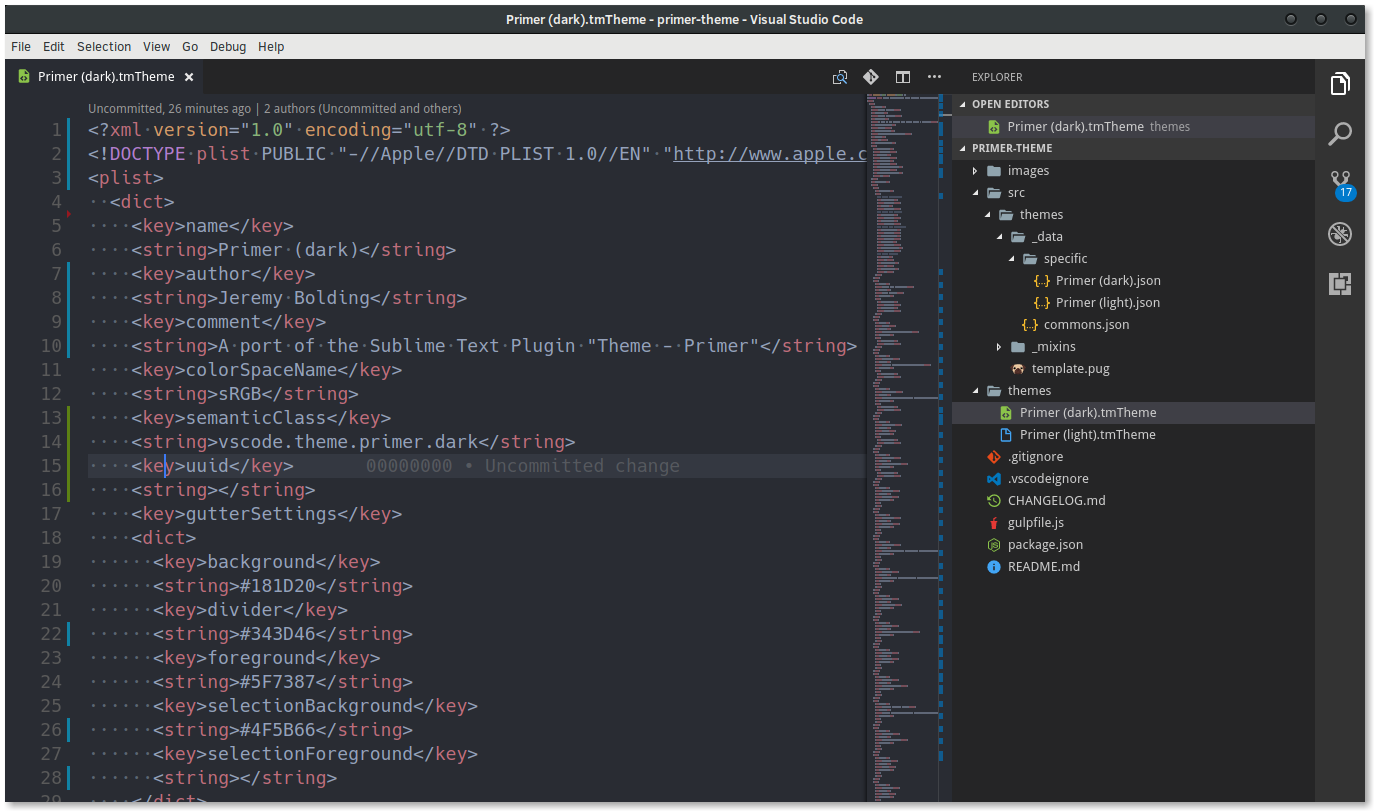Image resolution: width=1374 pixels, height=811 pixels.
Task: Click the minimap code overview
Action: [904, 448]
